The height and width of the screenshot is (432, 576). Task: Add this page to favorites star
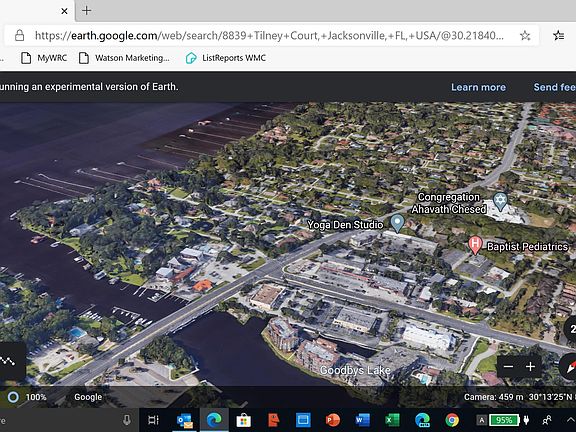pos(525,36)
